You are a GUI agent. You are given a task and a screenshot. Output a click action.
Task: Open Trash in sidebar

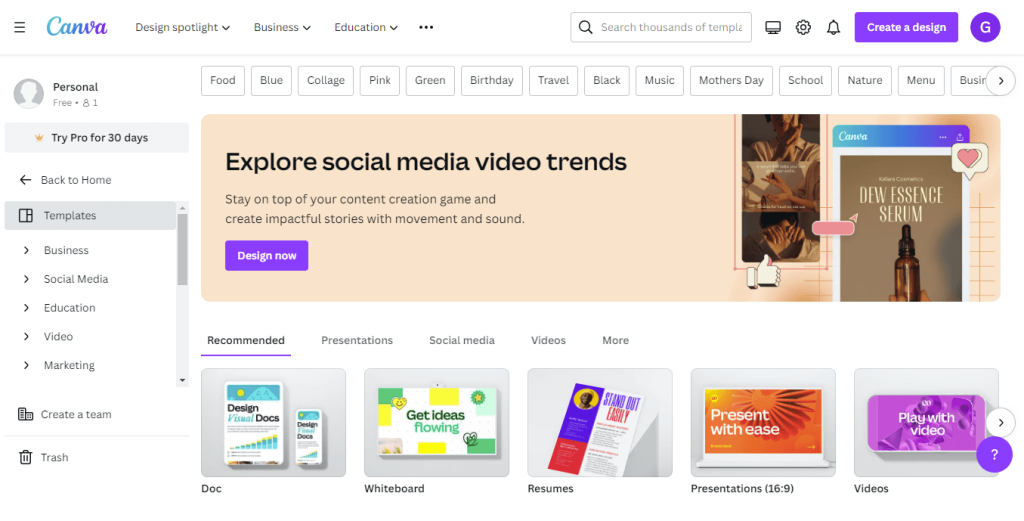pos(44,457)
